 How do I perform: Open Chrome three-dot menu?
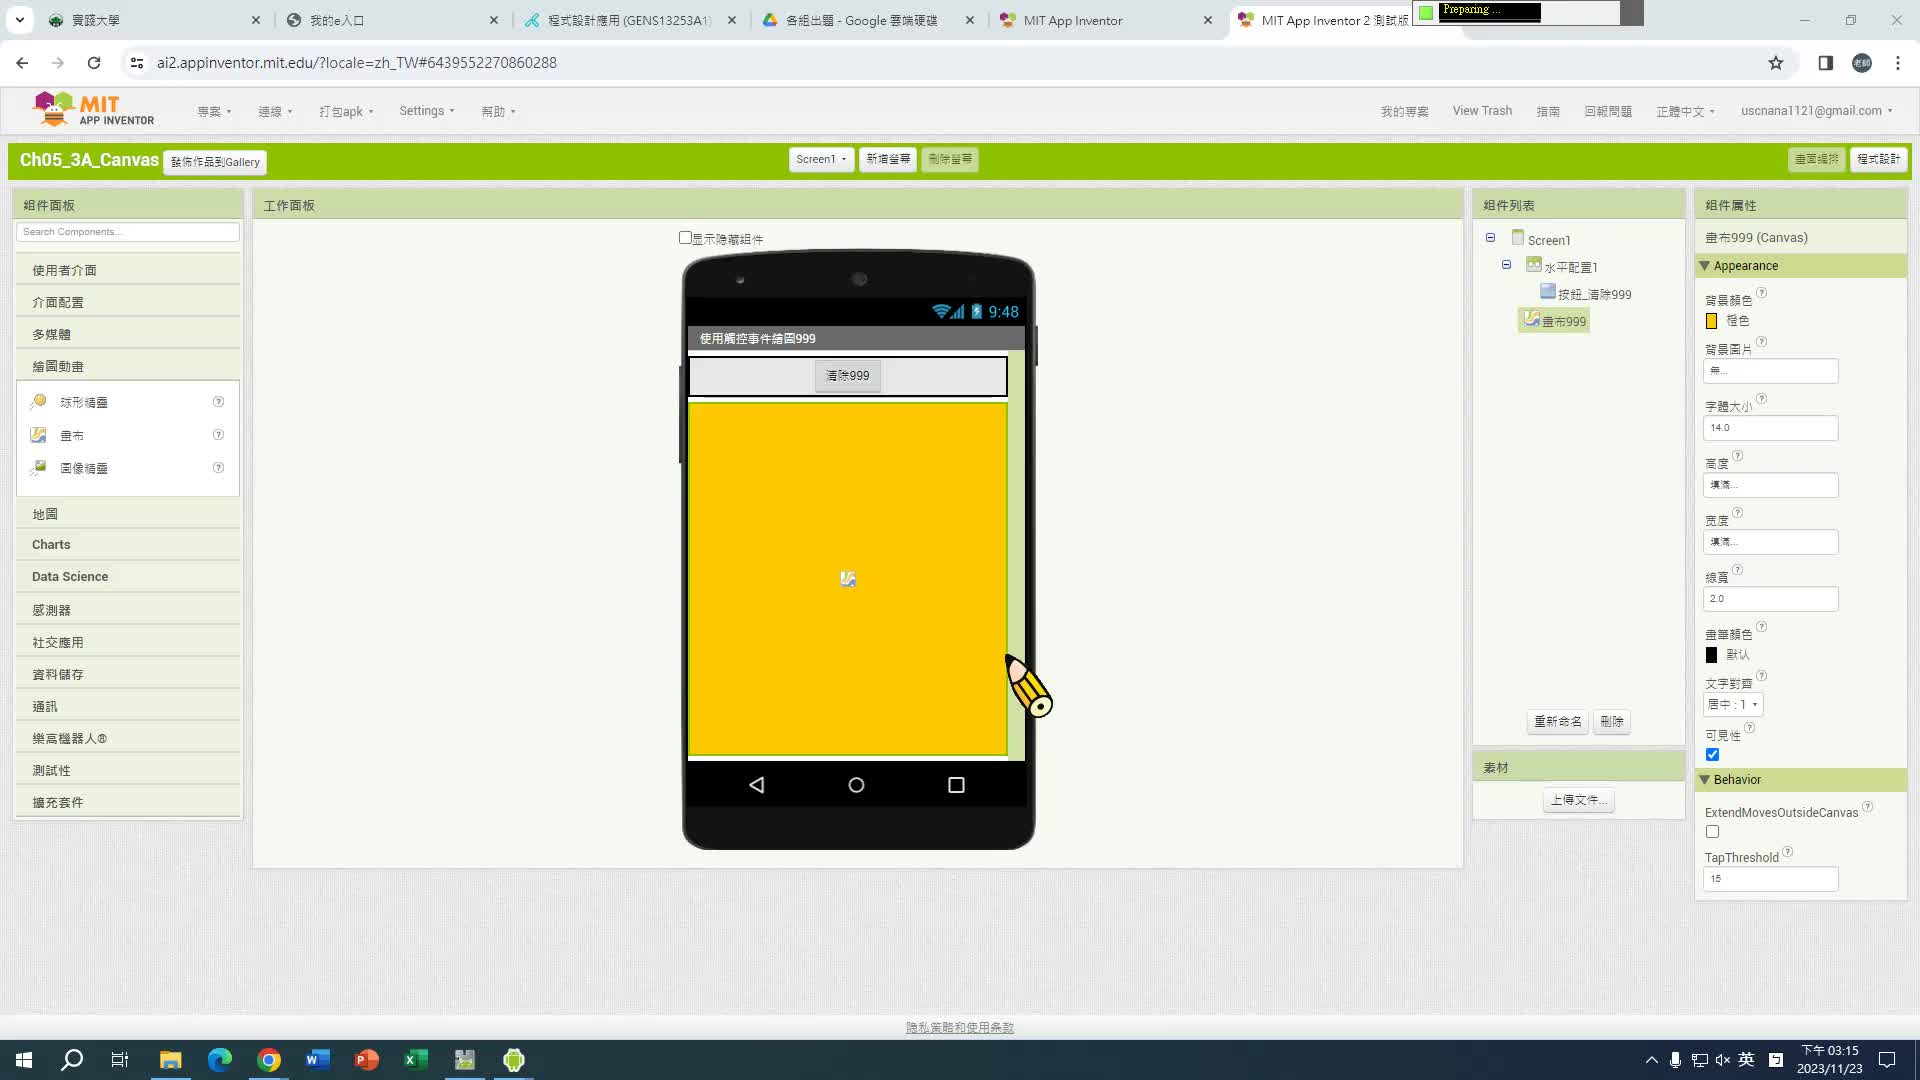tap(1898, 63)
